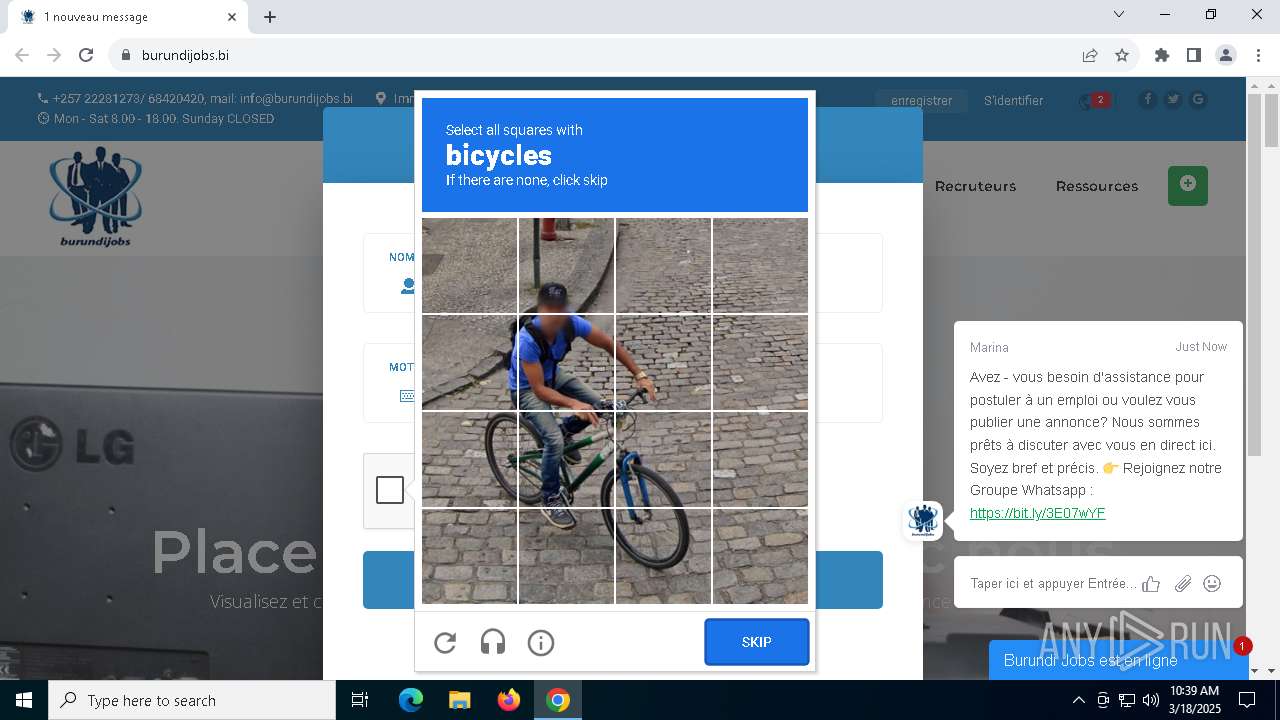Reload the burundijobs page

(86, 55)
